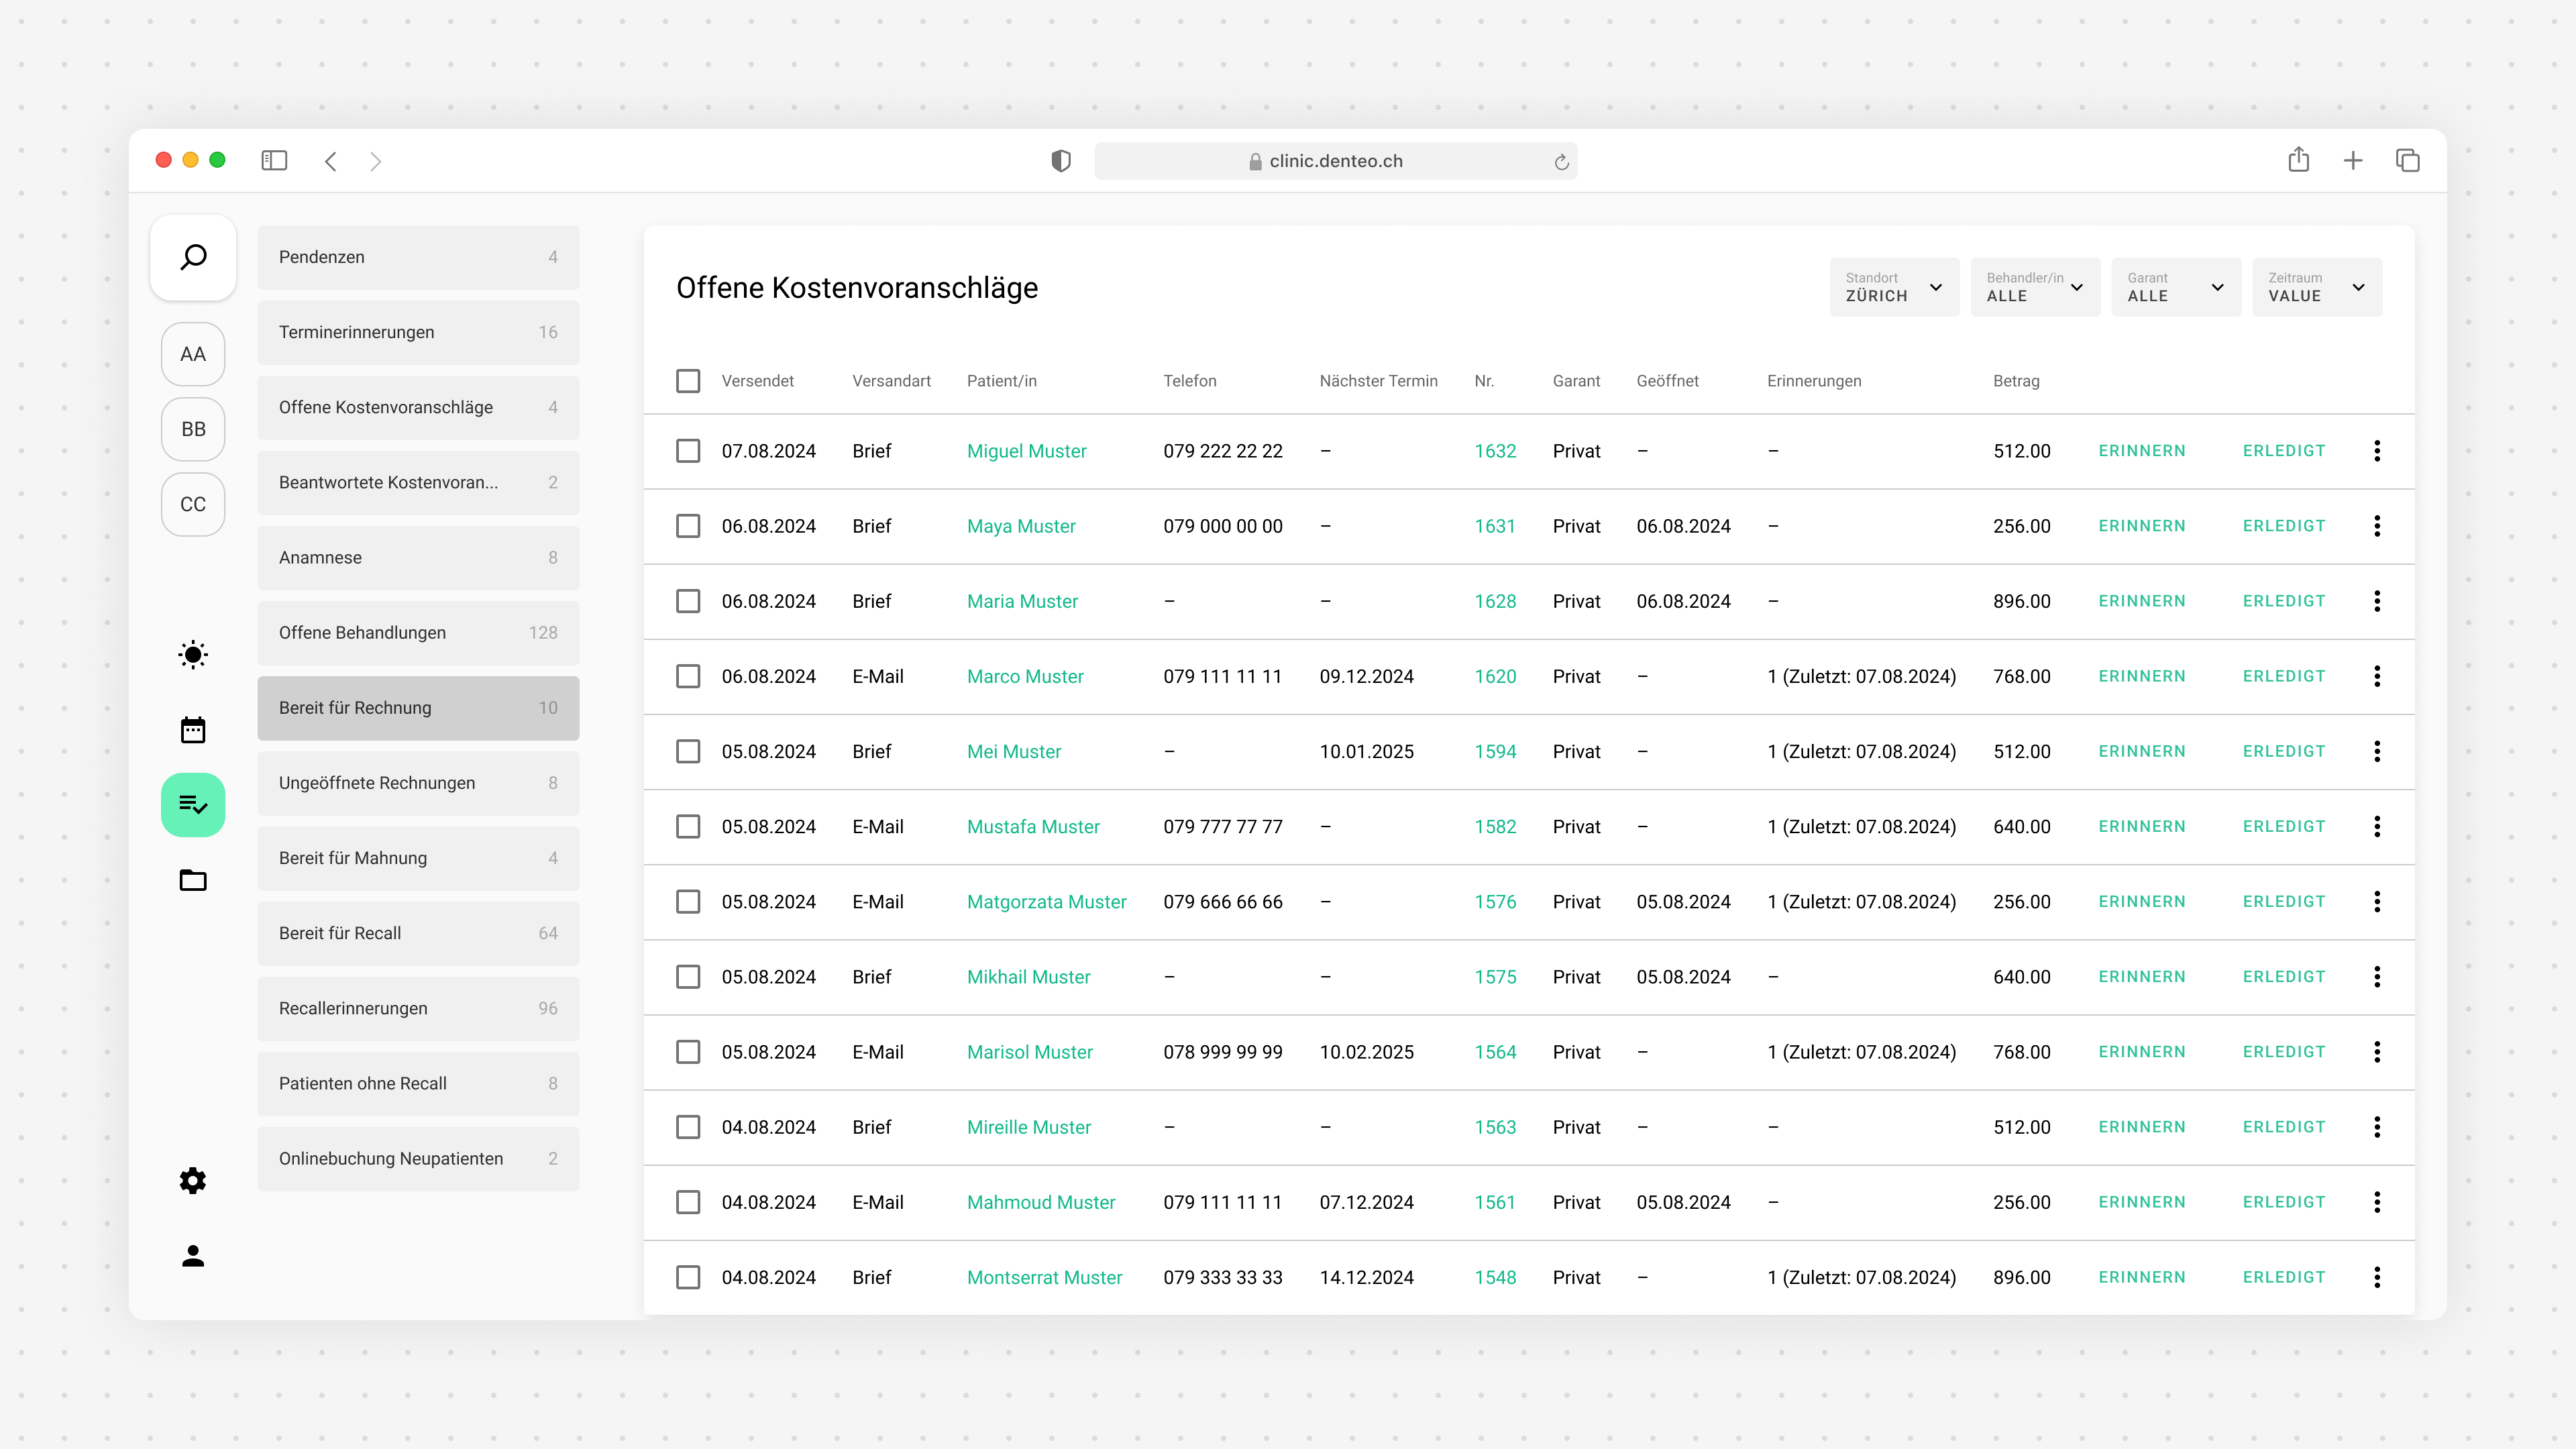Select checkbox for Marco Muster row
Screen dimensions: 2576x1449
click(688, 676)
